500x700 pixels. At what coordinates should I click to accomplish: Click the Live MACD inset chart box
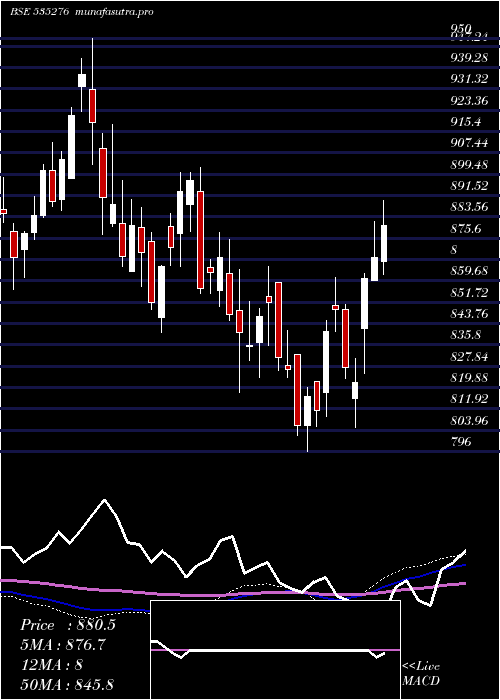275,650
